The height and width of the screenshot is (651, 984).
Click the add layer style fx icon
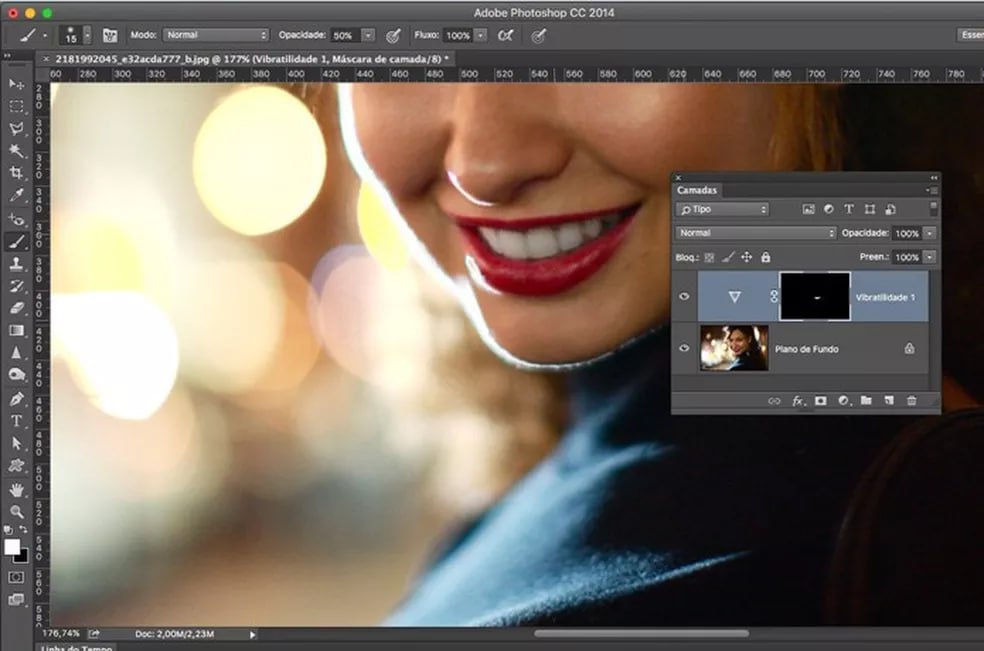[798, 401]
